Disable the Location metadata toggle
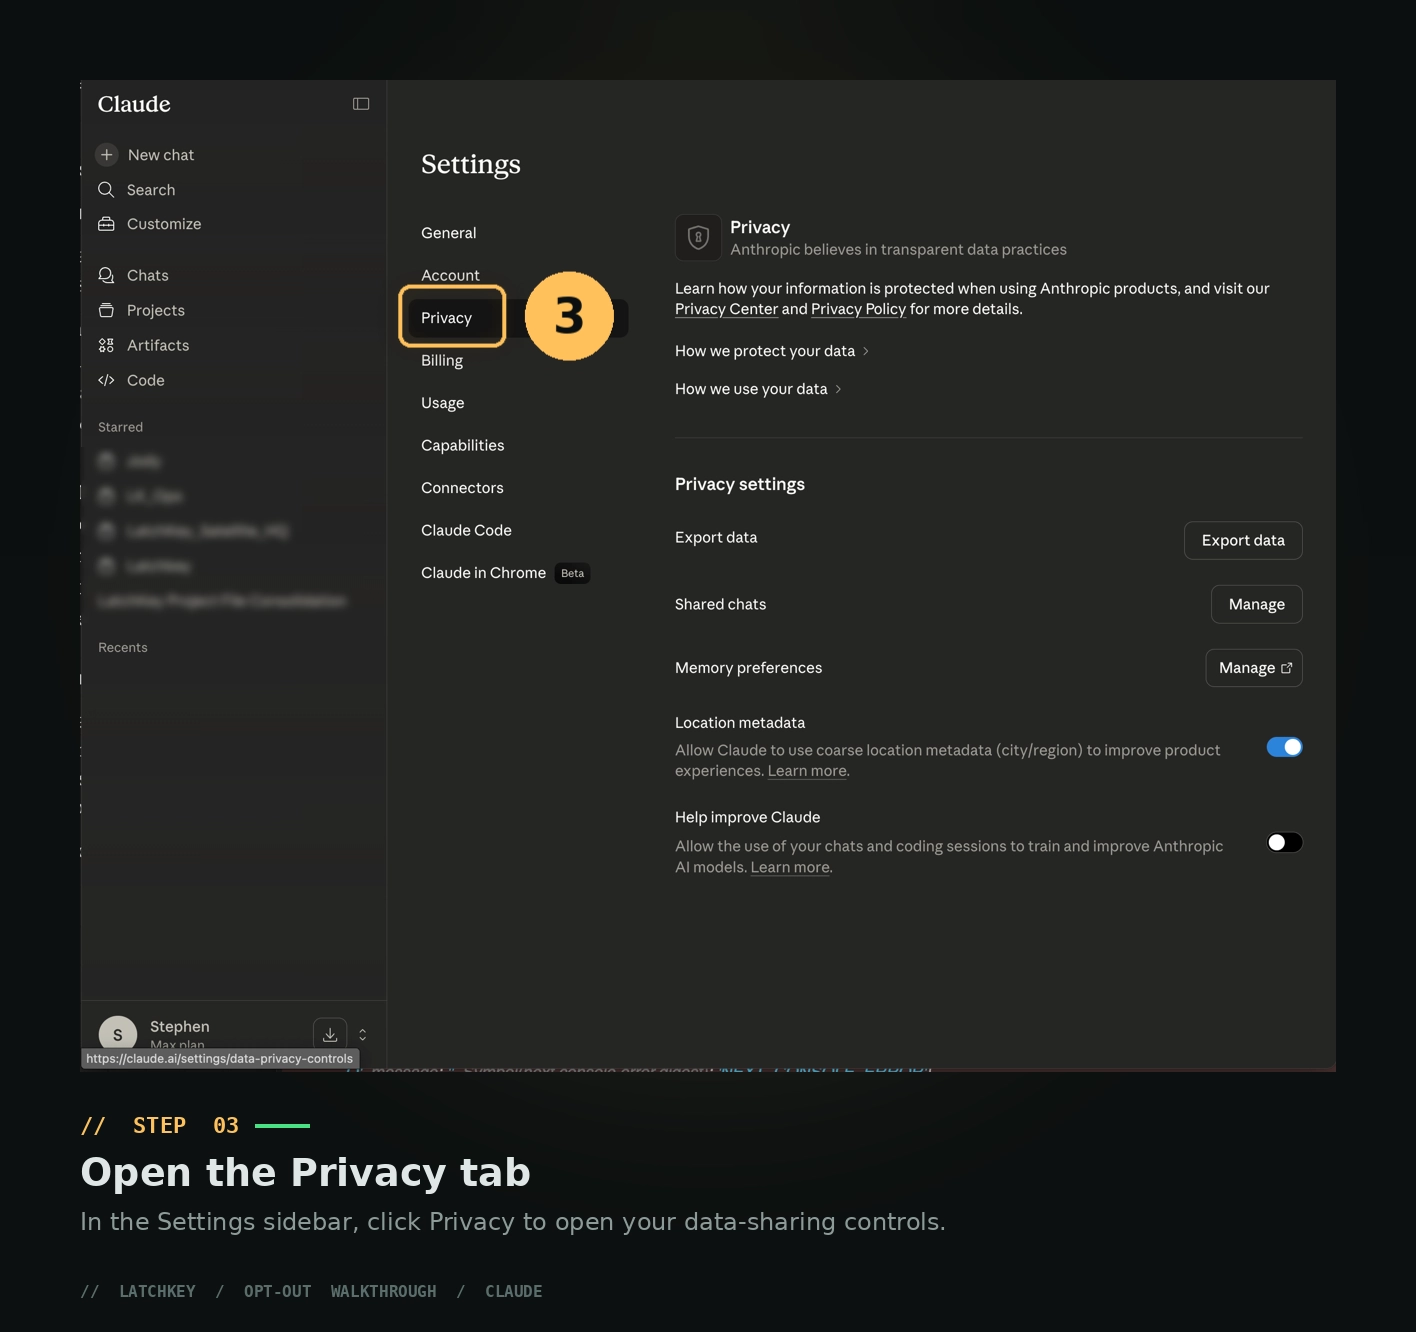The image size is (1416, 1332). point(1284,747)
